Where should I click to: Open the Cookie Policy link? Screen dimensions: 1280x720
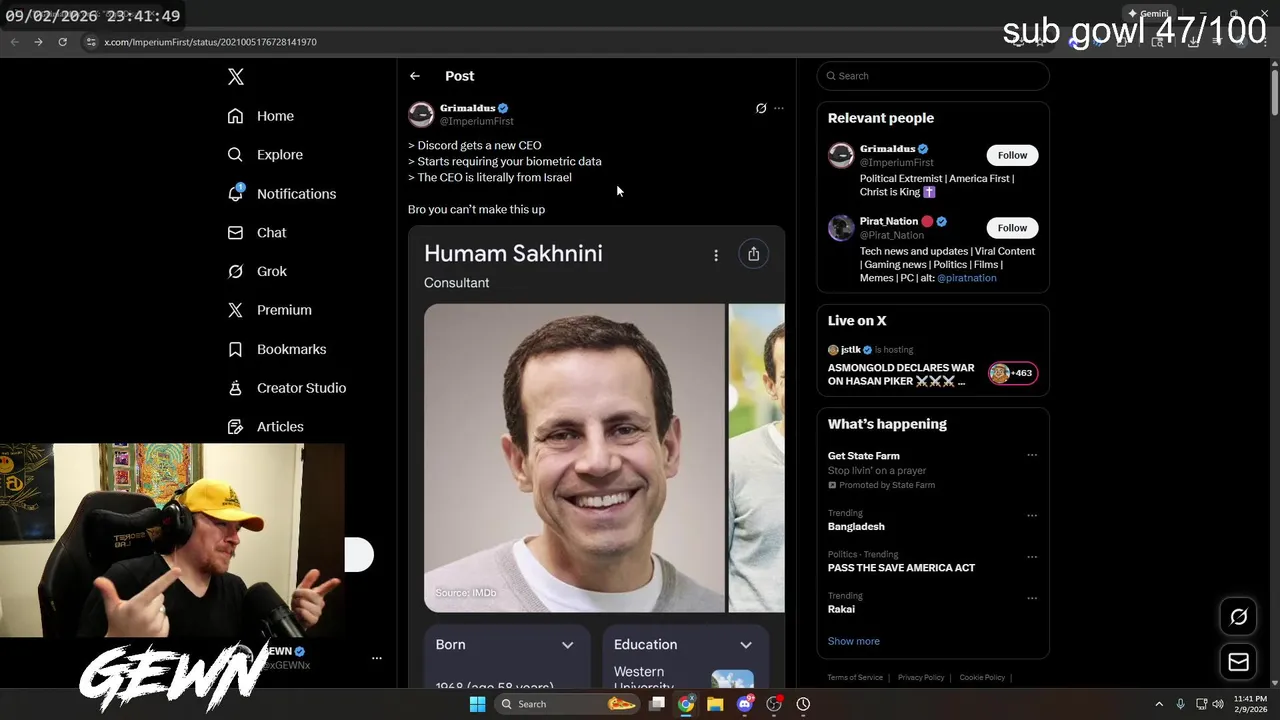click(982, 677)
